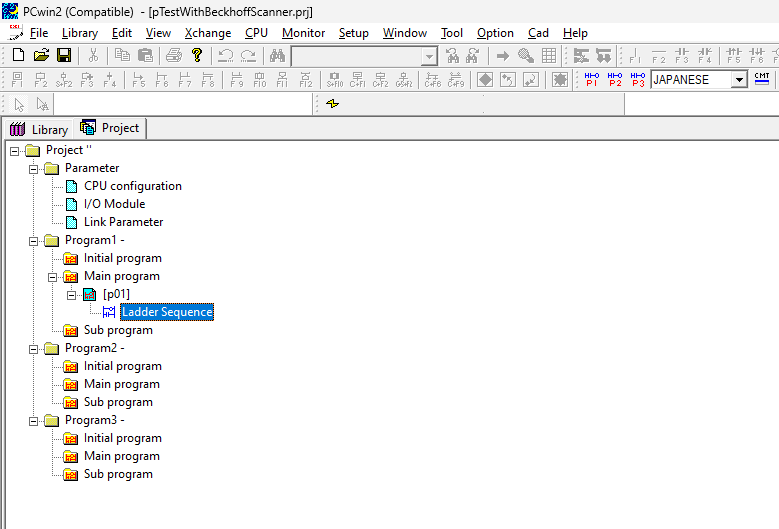779x529 pixels.
Task: Select CPU configuration in the tree
Action: pos(132,186)
